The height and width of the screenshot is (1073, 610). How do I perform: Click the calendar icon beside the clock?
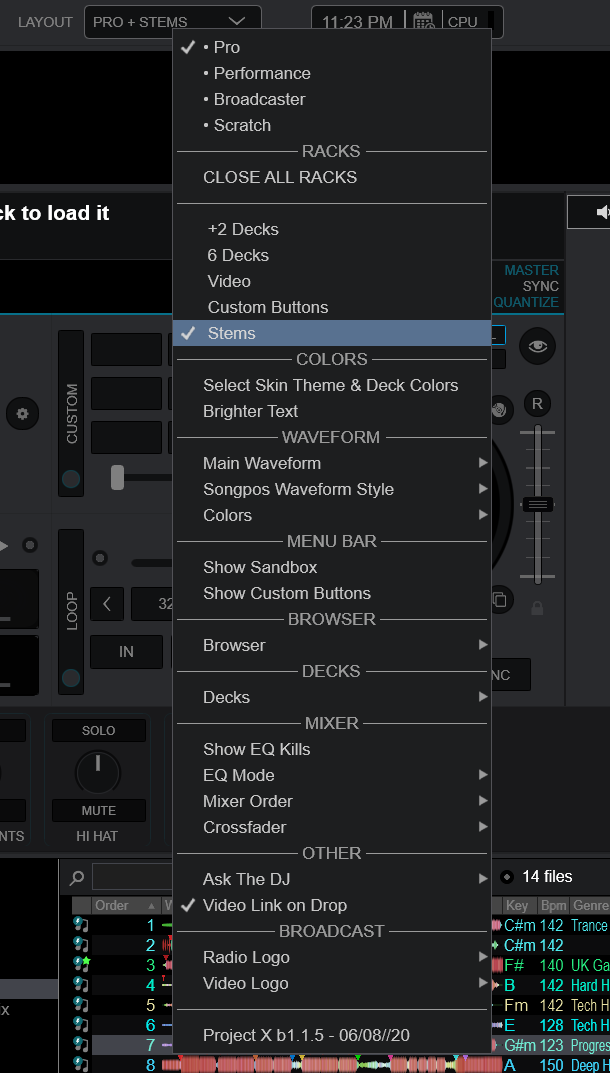424,22
